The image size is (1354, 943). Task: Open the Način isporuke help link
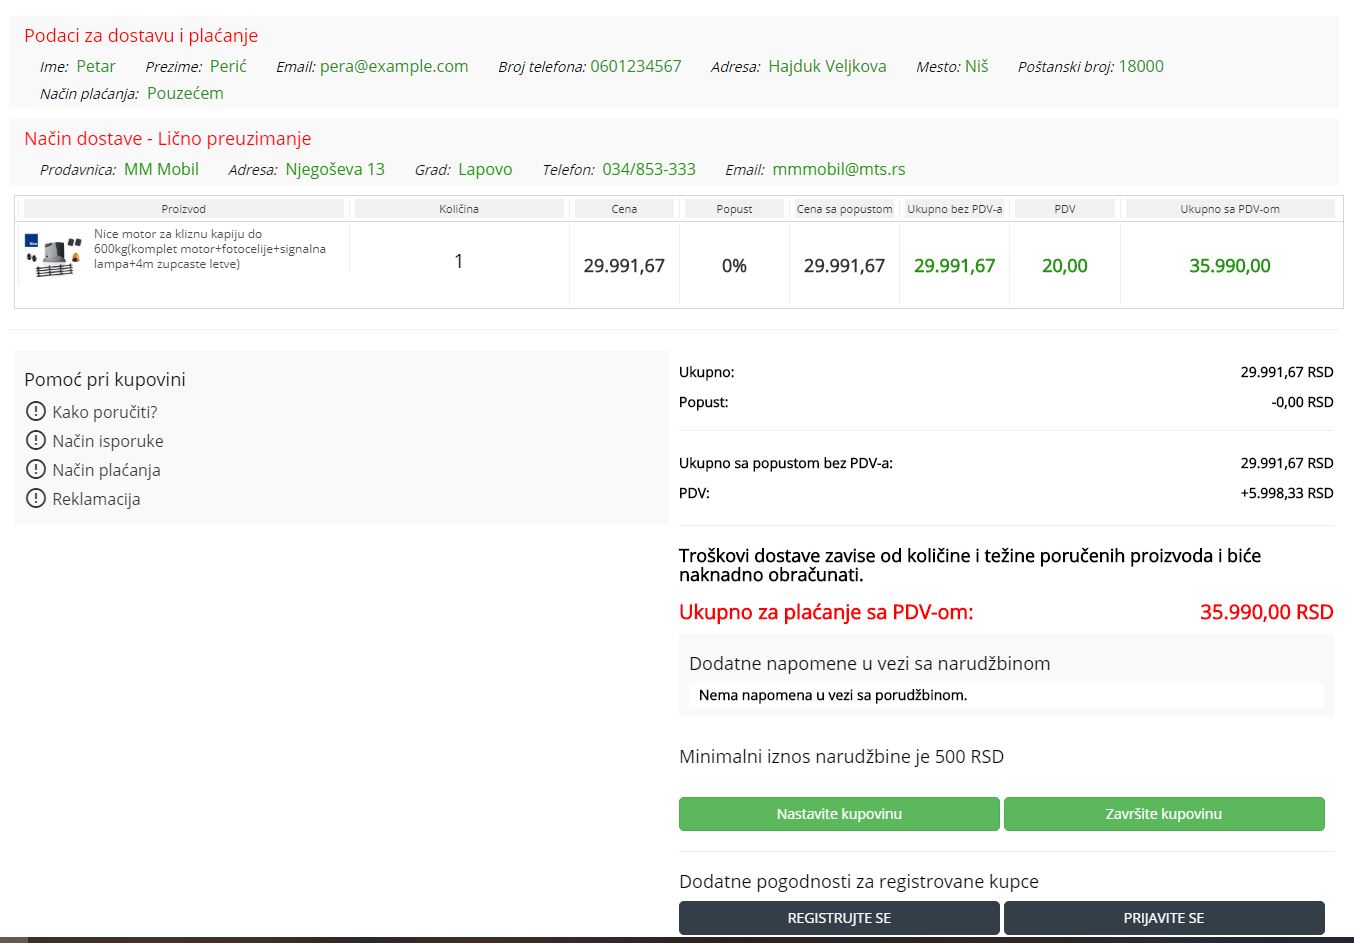click(108, 441)
